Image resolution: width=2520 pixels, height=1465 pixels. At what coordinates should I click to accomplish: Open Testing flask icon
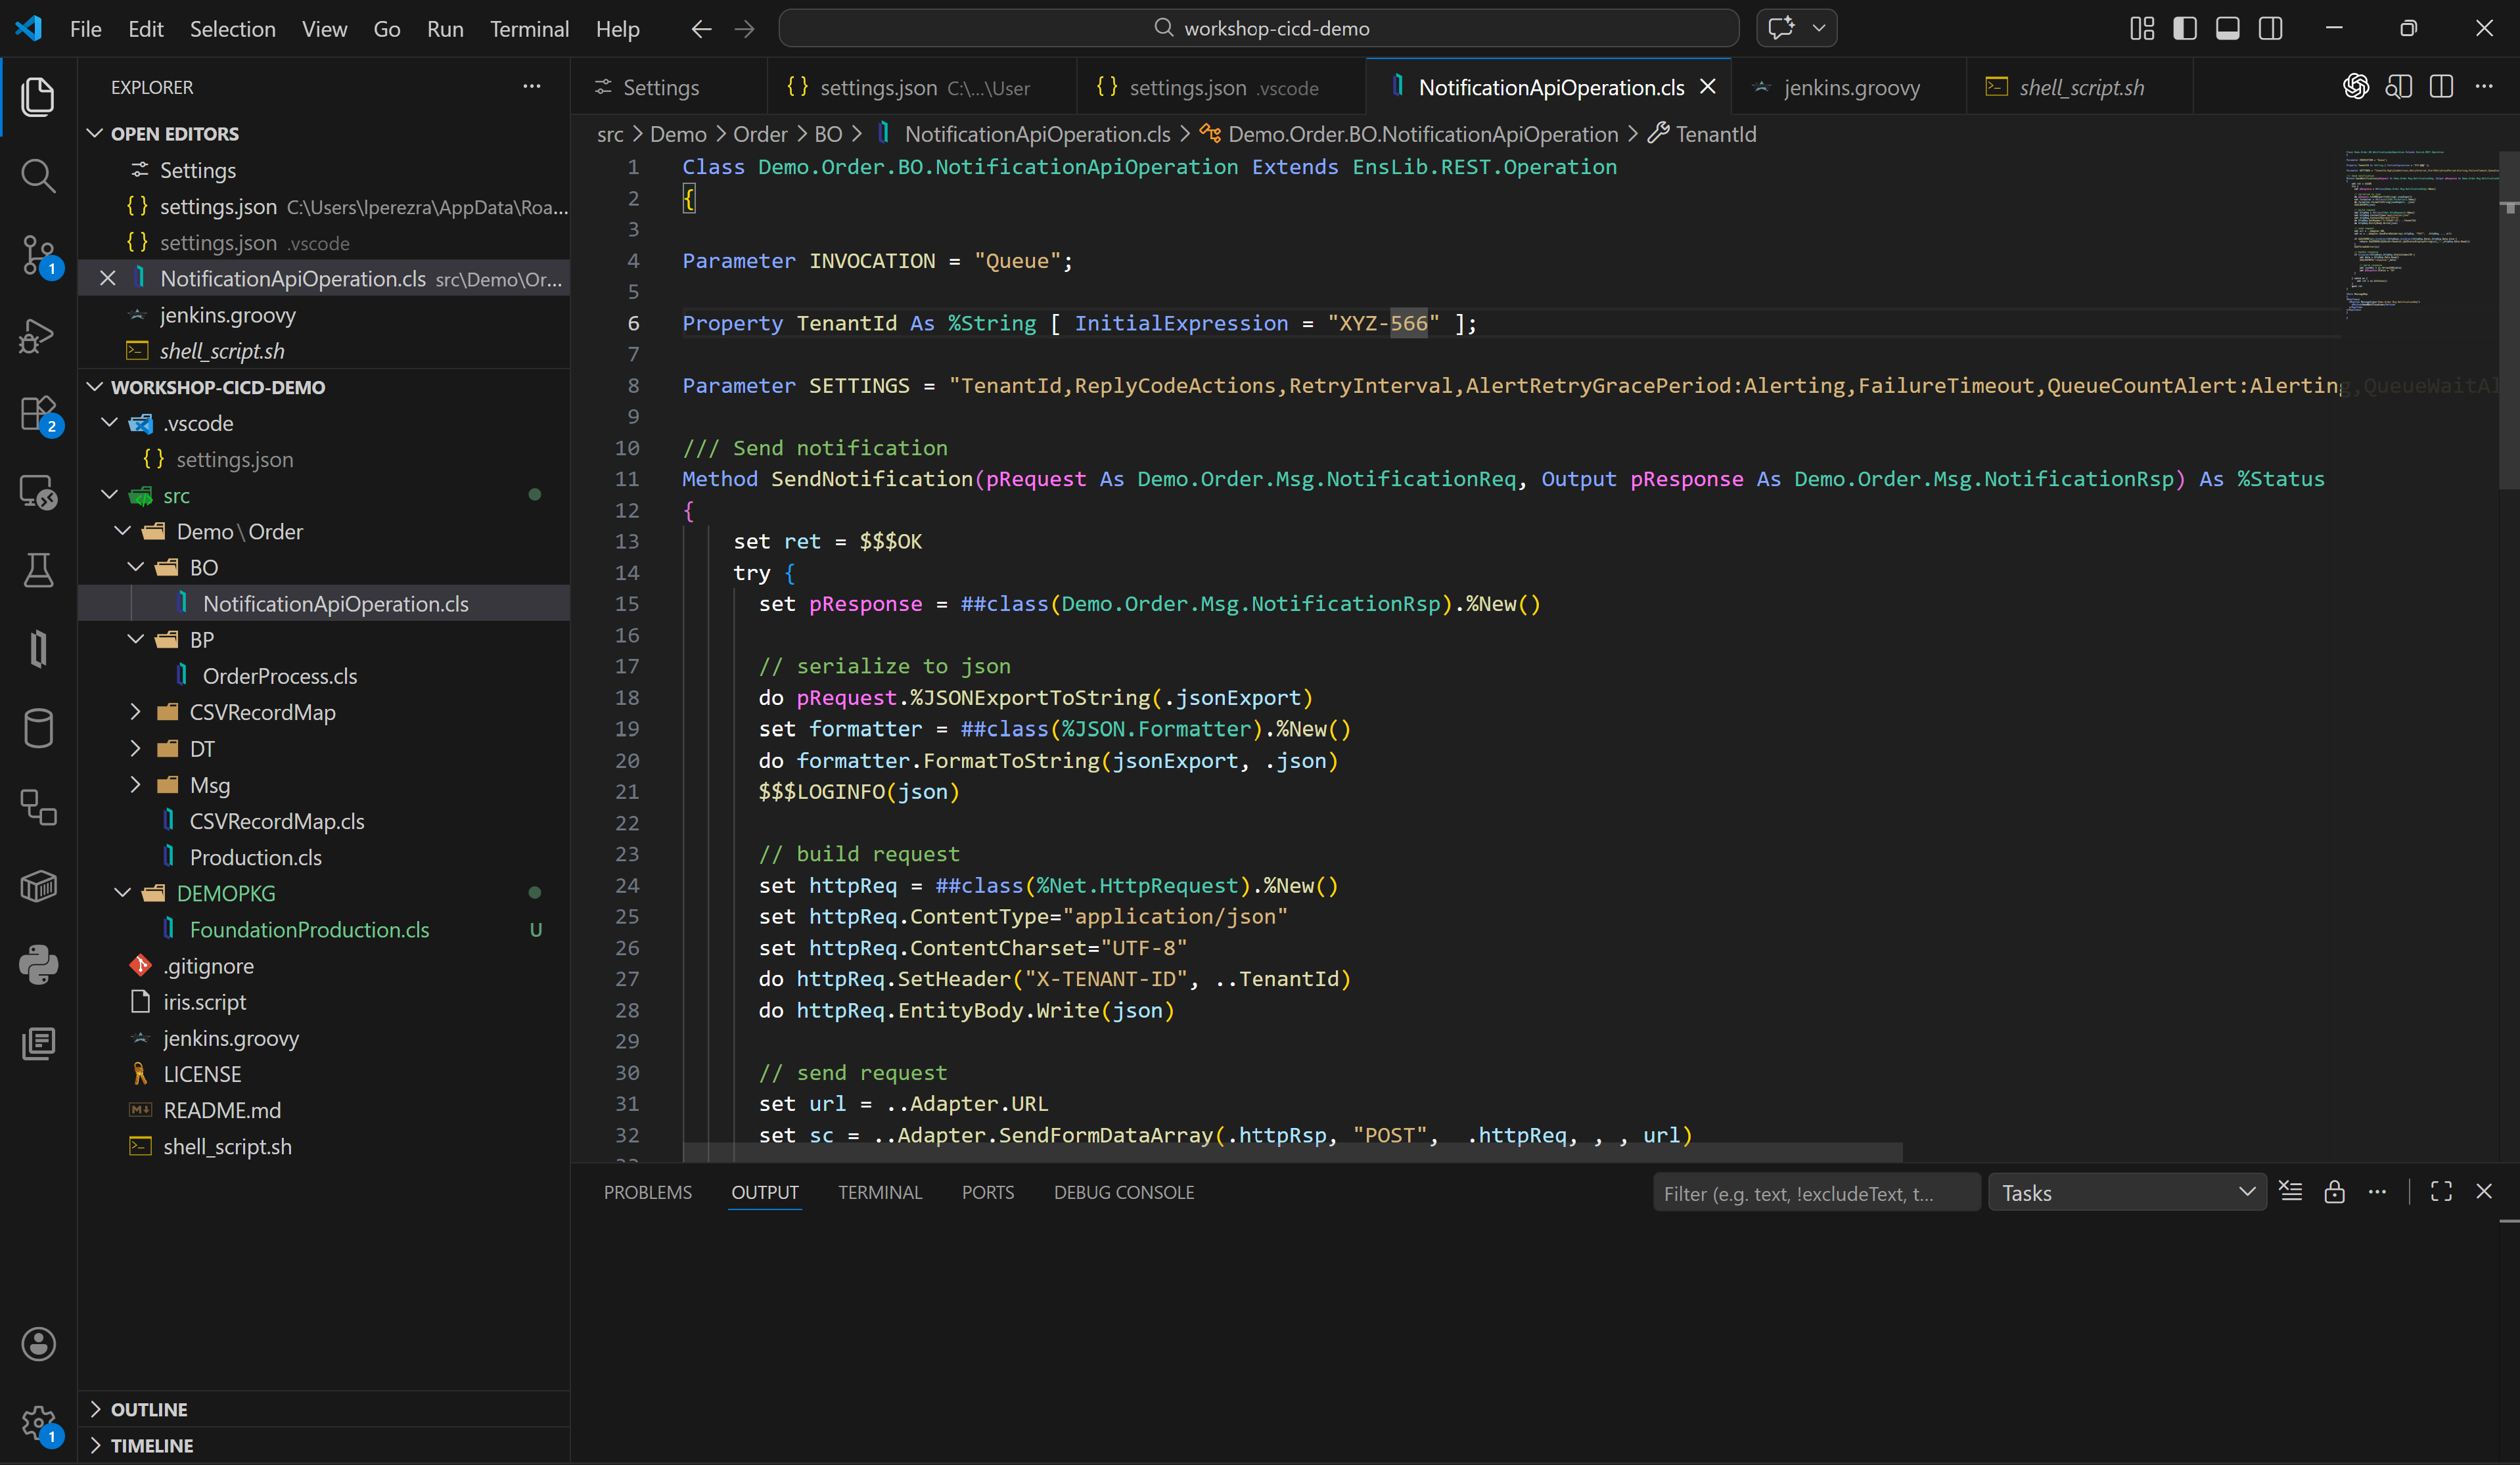point(38,570)
